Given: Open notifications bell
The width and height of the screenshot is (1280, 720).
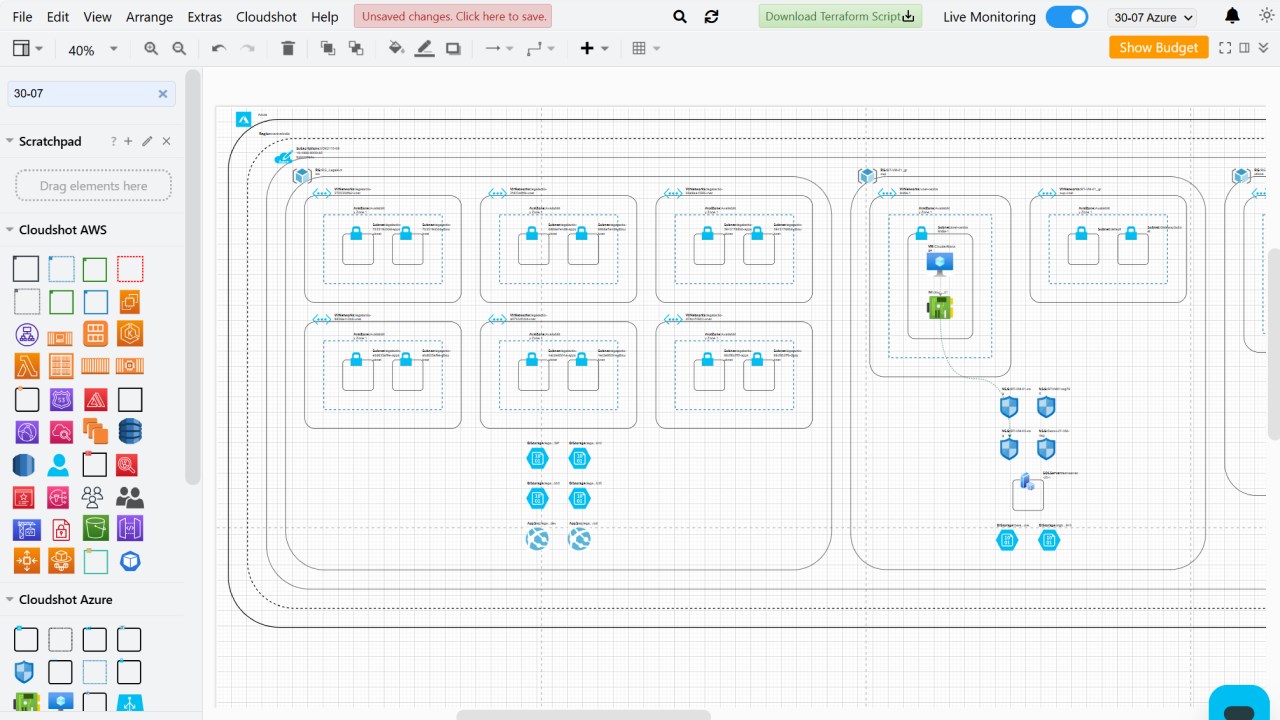Looking at the screenshot, I should (x=1232, y=16).
